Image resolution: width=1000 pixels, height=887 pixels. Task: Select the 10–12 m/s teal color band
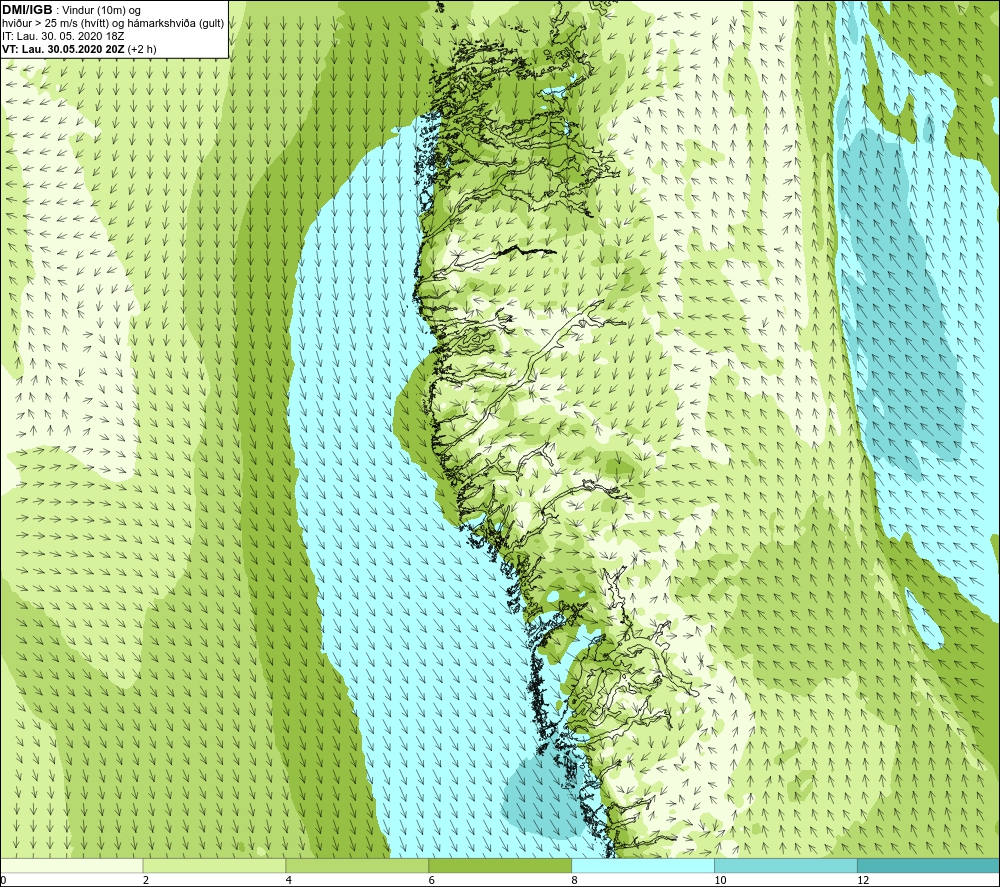(x=786, y=865)
